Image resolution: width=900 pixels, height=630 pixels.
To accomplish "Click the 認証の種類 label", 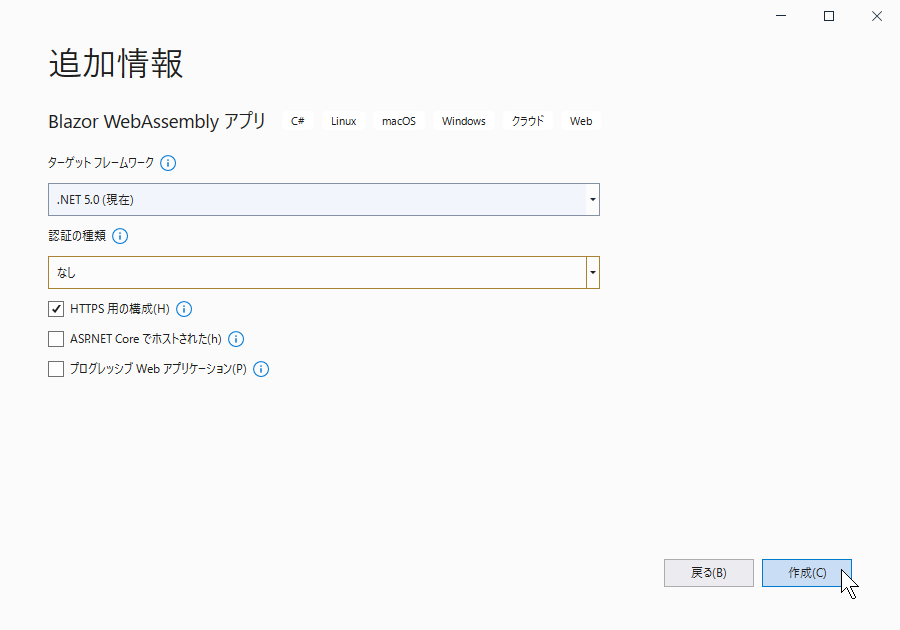I will click(77, 236).
